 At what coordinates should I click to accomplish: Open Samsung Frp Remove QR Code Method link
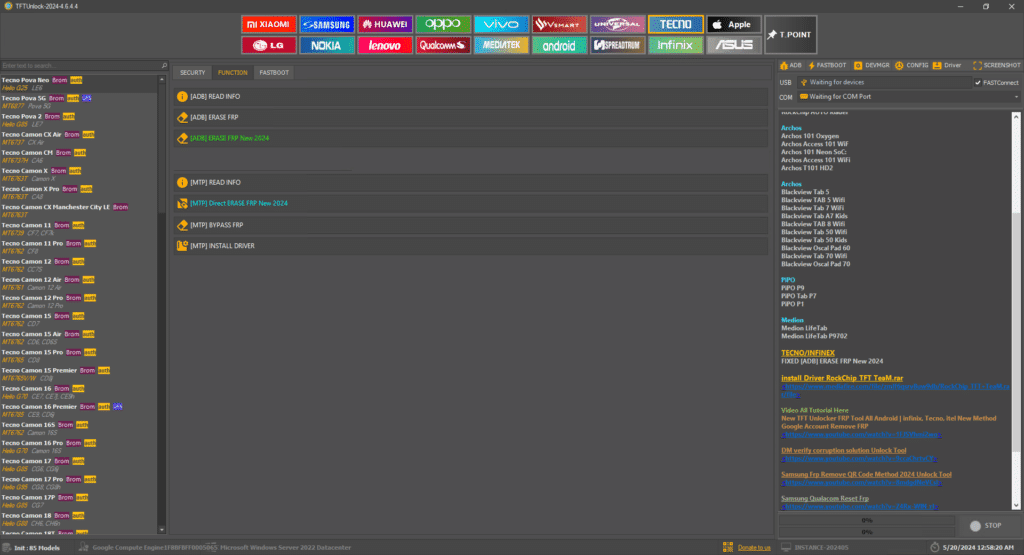(x=866, y=475)
